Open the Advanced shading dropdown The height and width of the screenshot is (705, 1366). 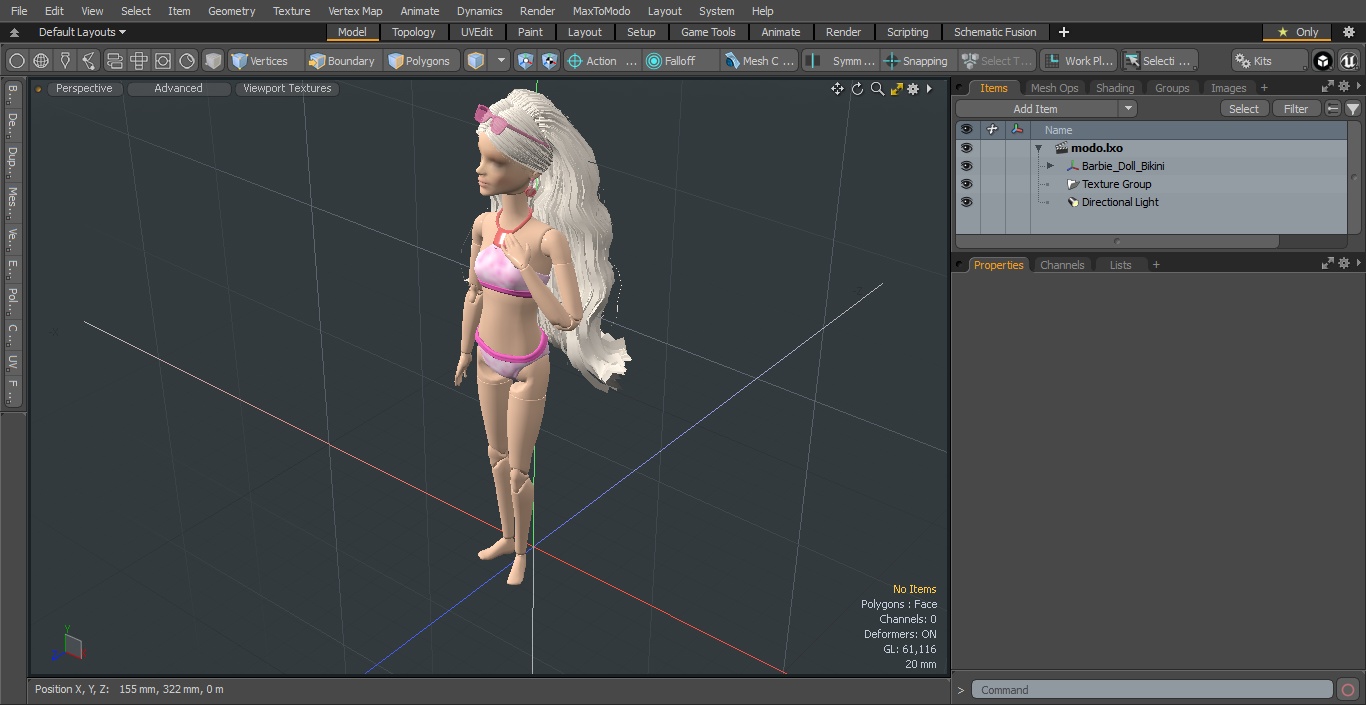(x=178, y=88)
